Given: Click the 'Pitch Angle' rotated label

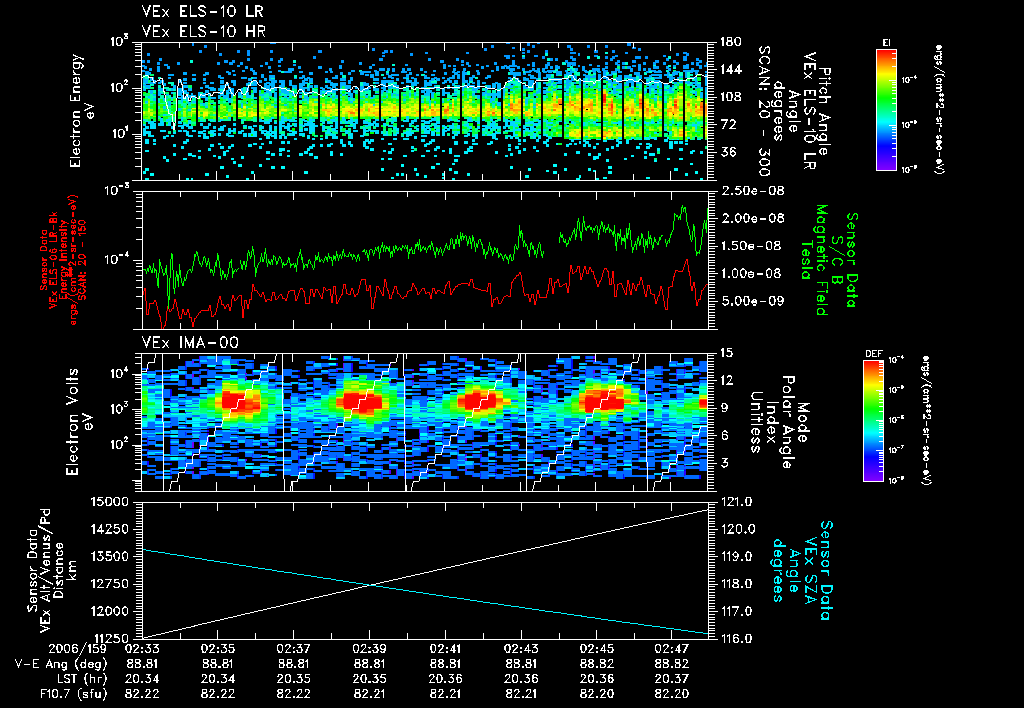Looking at the screenshot, I should point(824,110).
